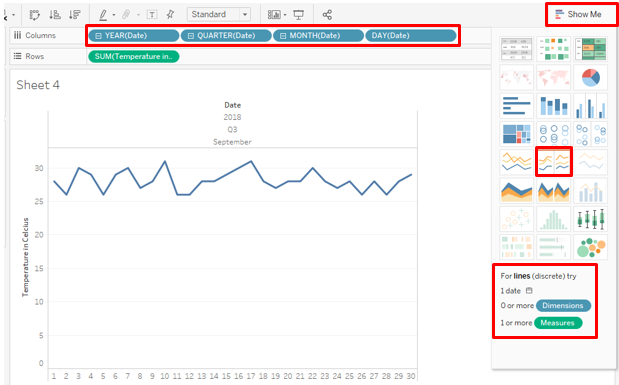Choose the packed bubbles chart type

pyautogui.click(x=591, y=247)
